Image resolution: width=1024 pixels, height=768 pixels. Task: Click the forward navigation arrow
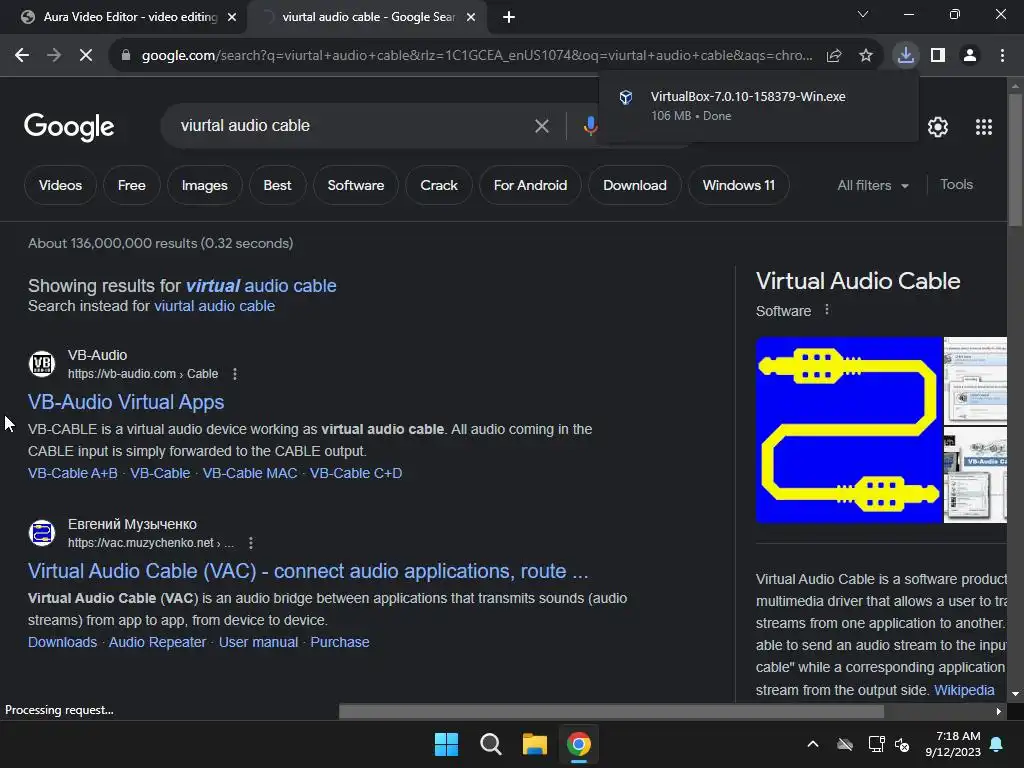54,56
